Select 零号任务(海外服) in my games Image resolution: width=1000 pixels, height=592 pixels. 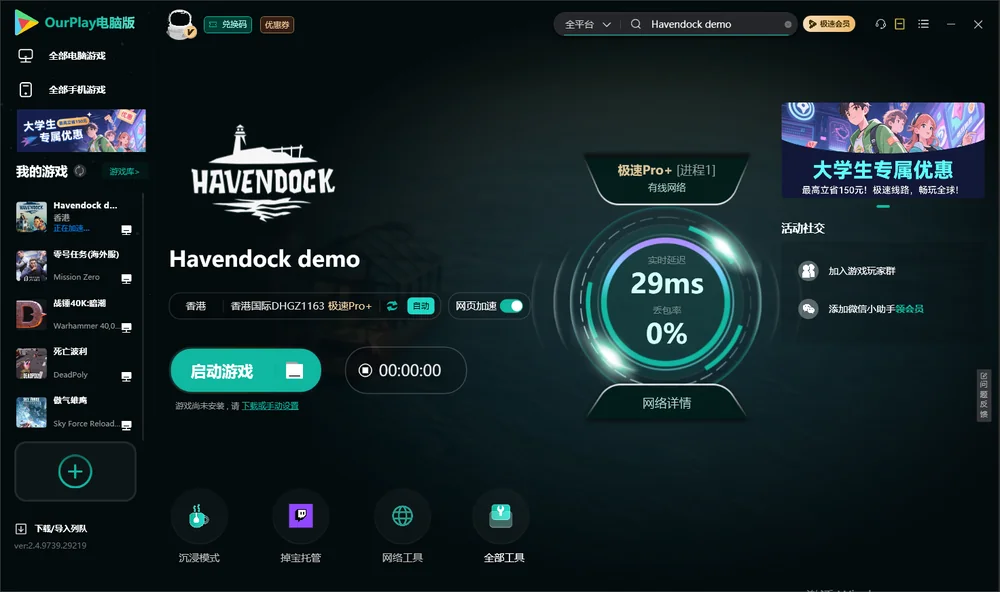pyautogui.click(x=74, y=265)
